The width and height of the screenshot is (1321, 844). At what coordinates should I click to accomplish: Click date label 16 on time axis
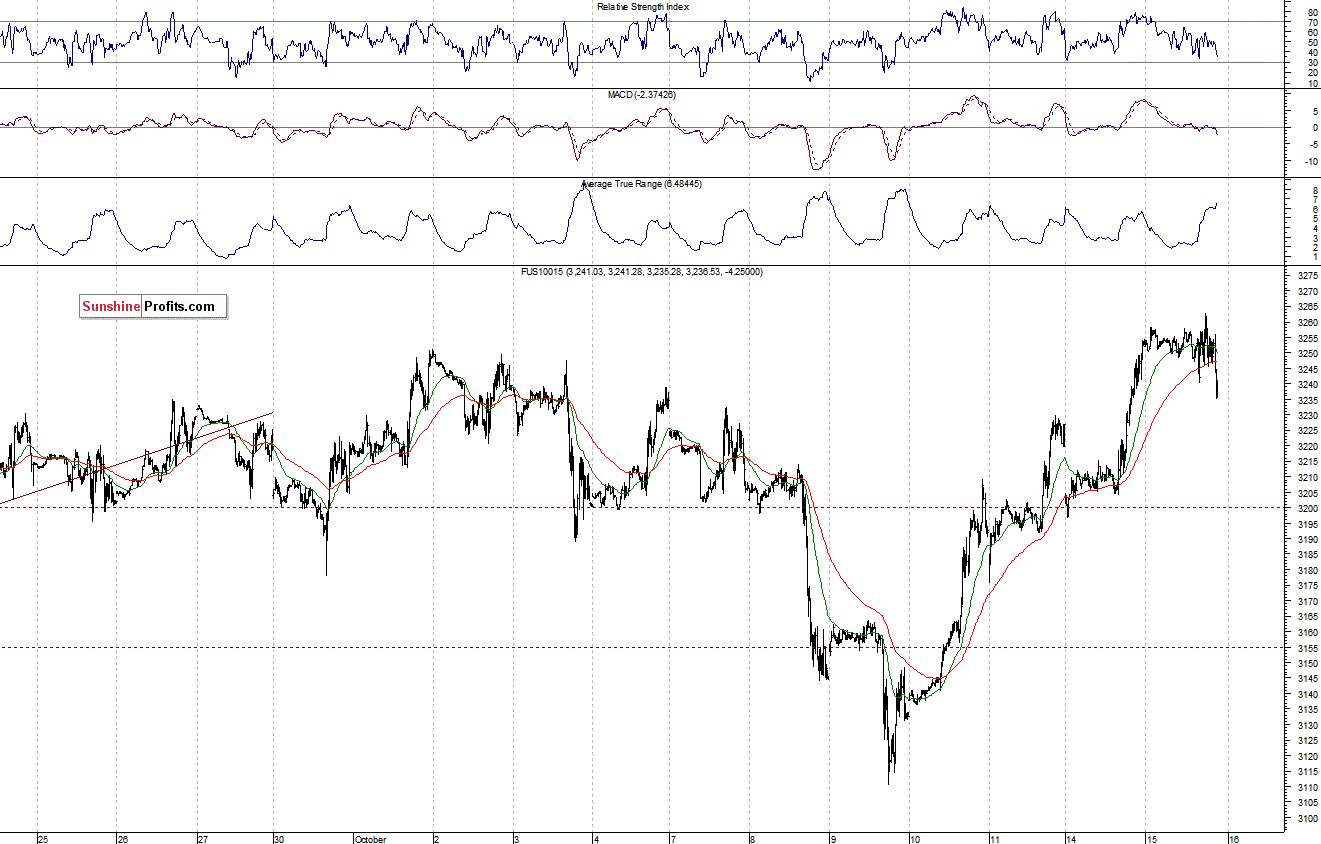(1232, 839)
